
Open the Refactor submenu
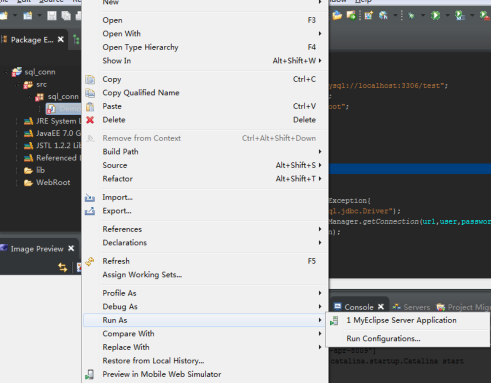(205, 179)
